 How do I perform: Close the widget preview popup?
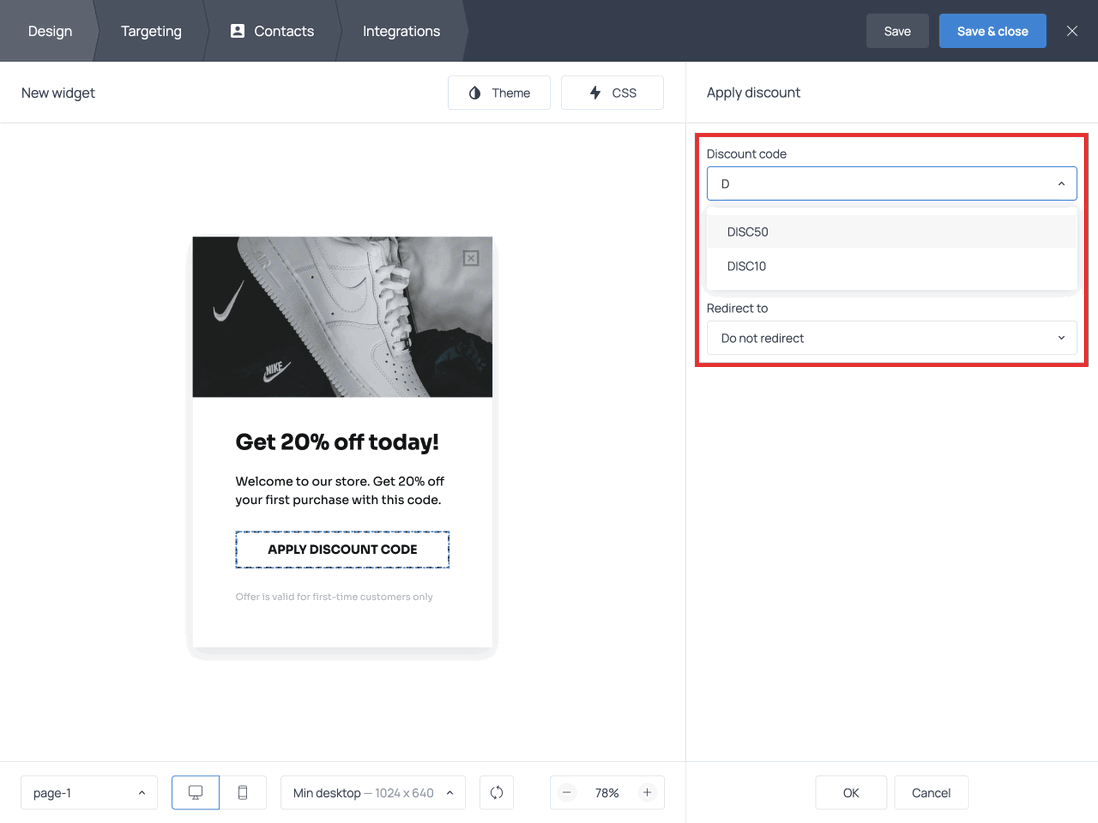470,258
